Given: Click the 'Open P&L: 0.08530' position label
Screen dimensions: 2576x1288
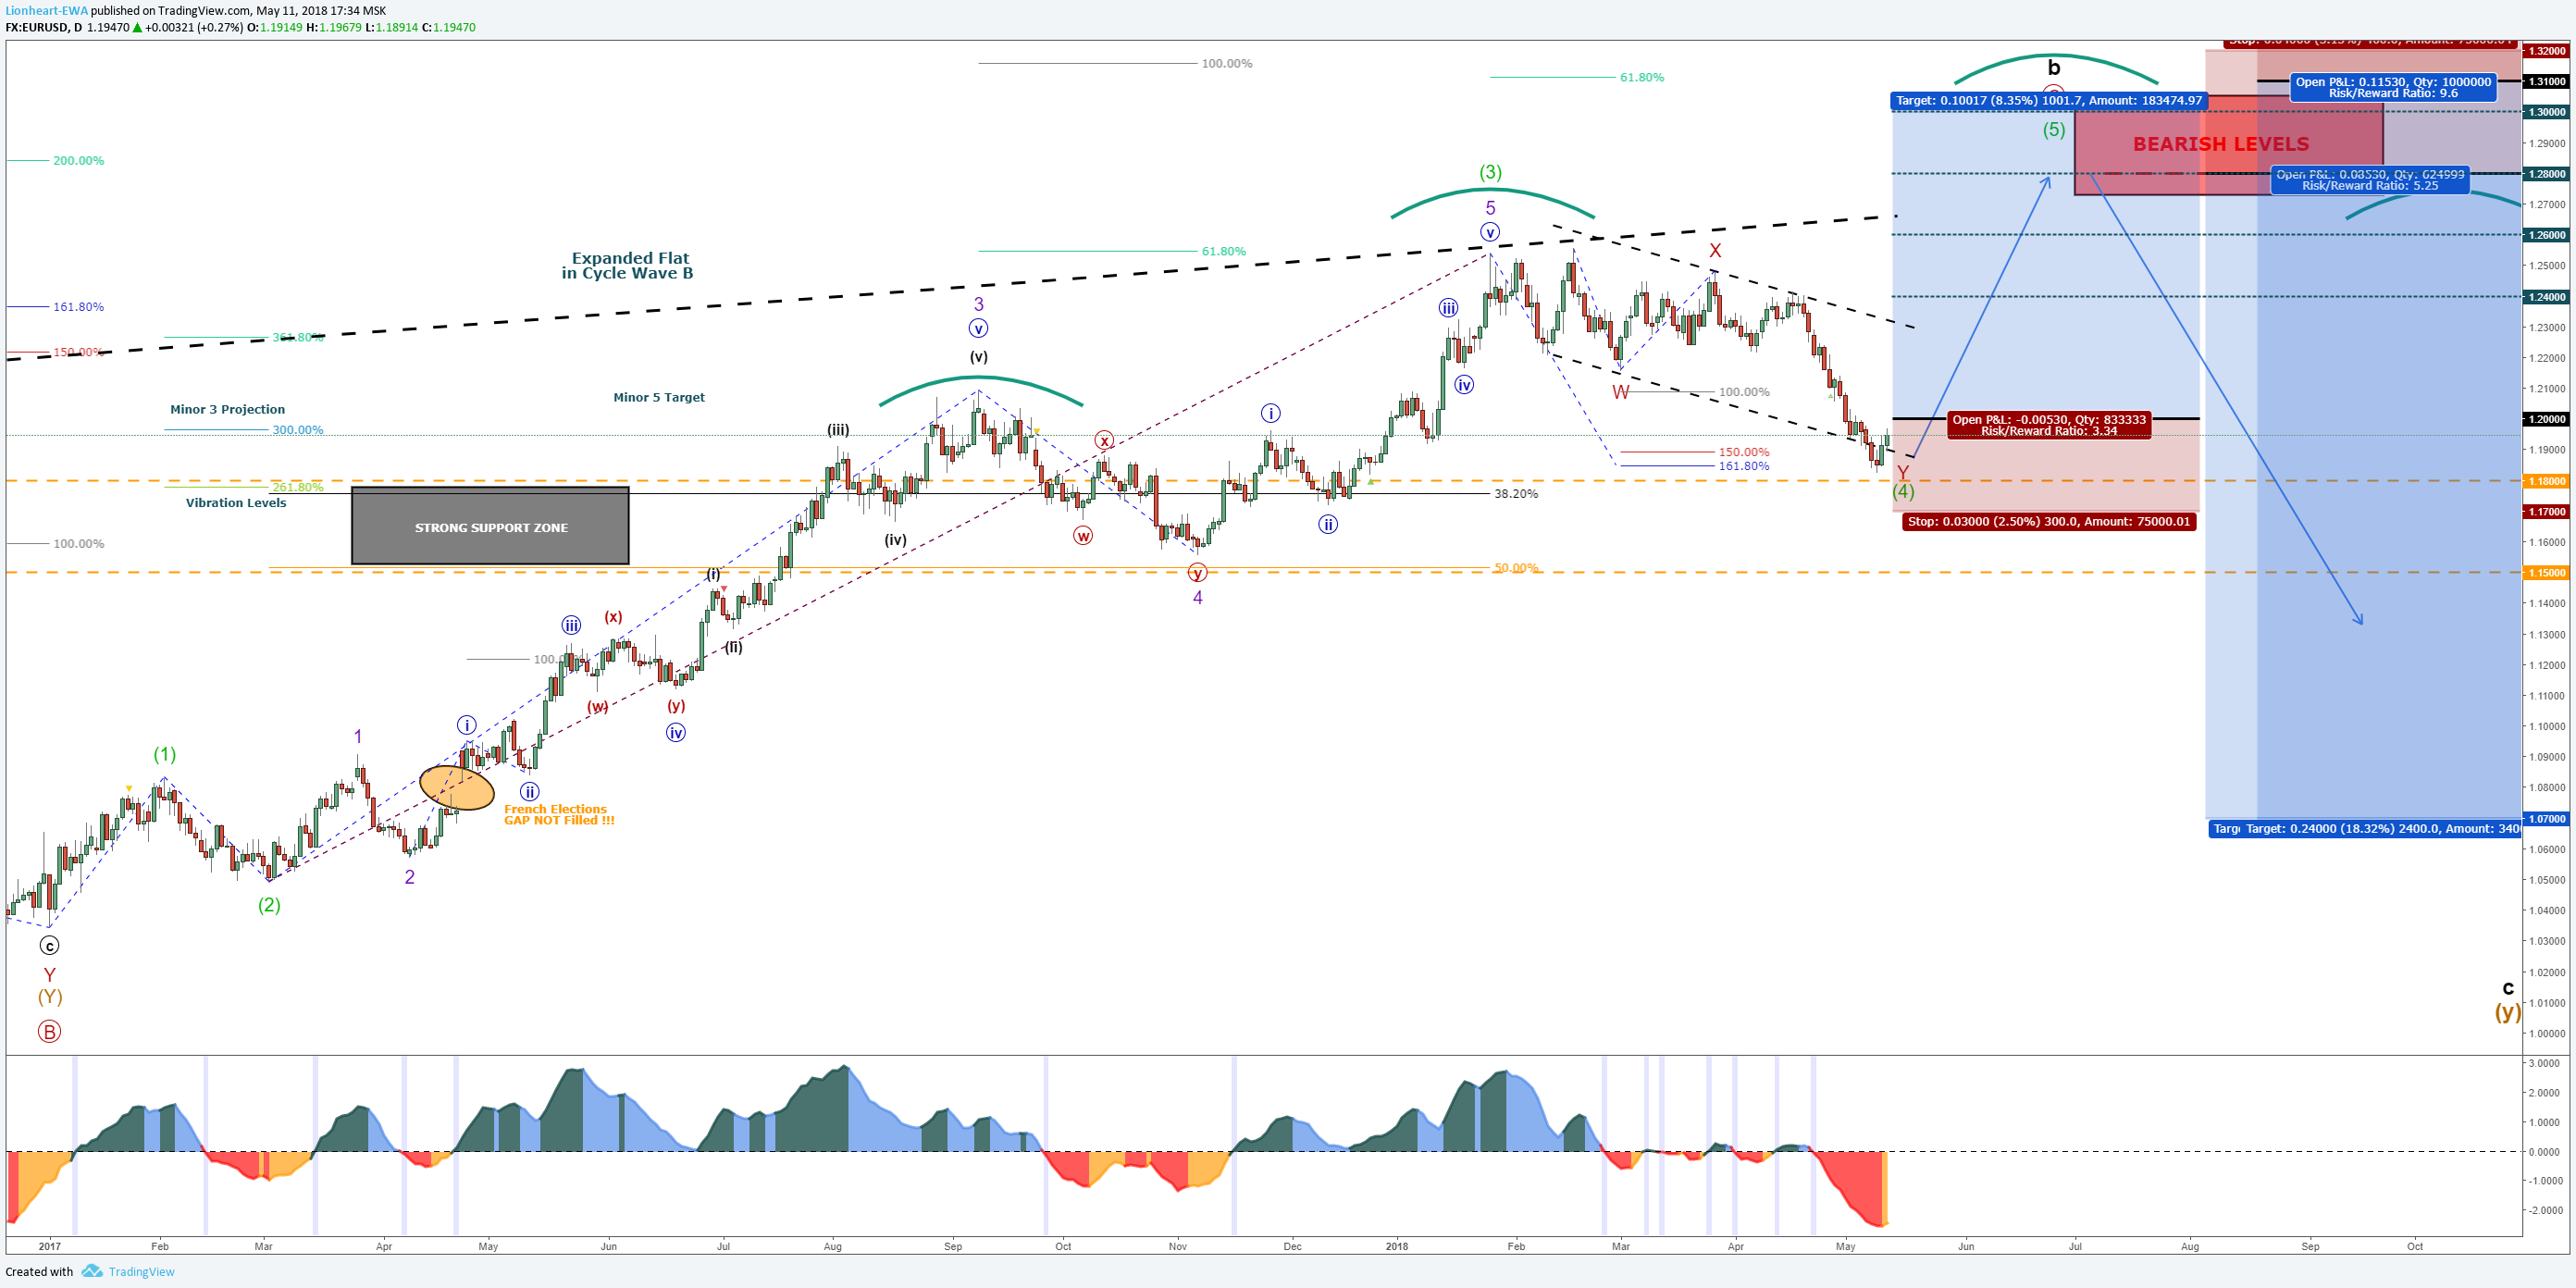Looking at the screenshot, I should point(2370,180).
